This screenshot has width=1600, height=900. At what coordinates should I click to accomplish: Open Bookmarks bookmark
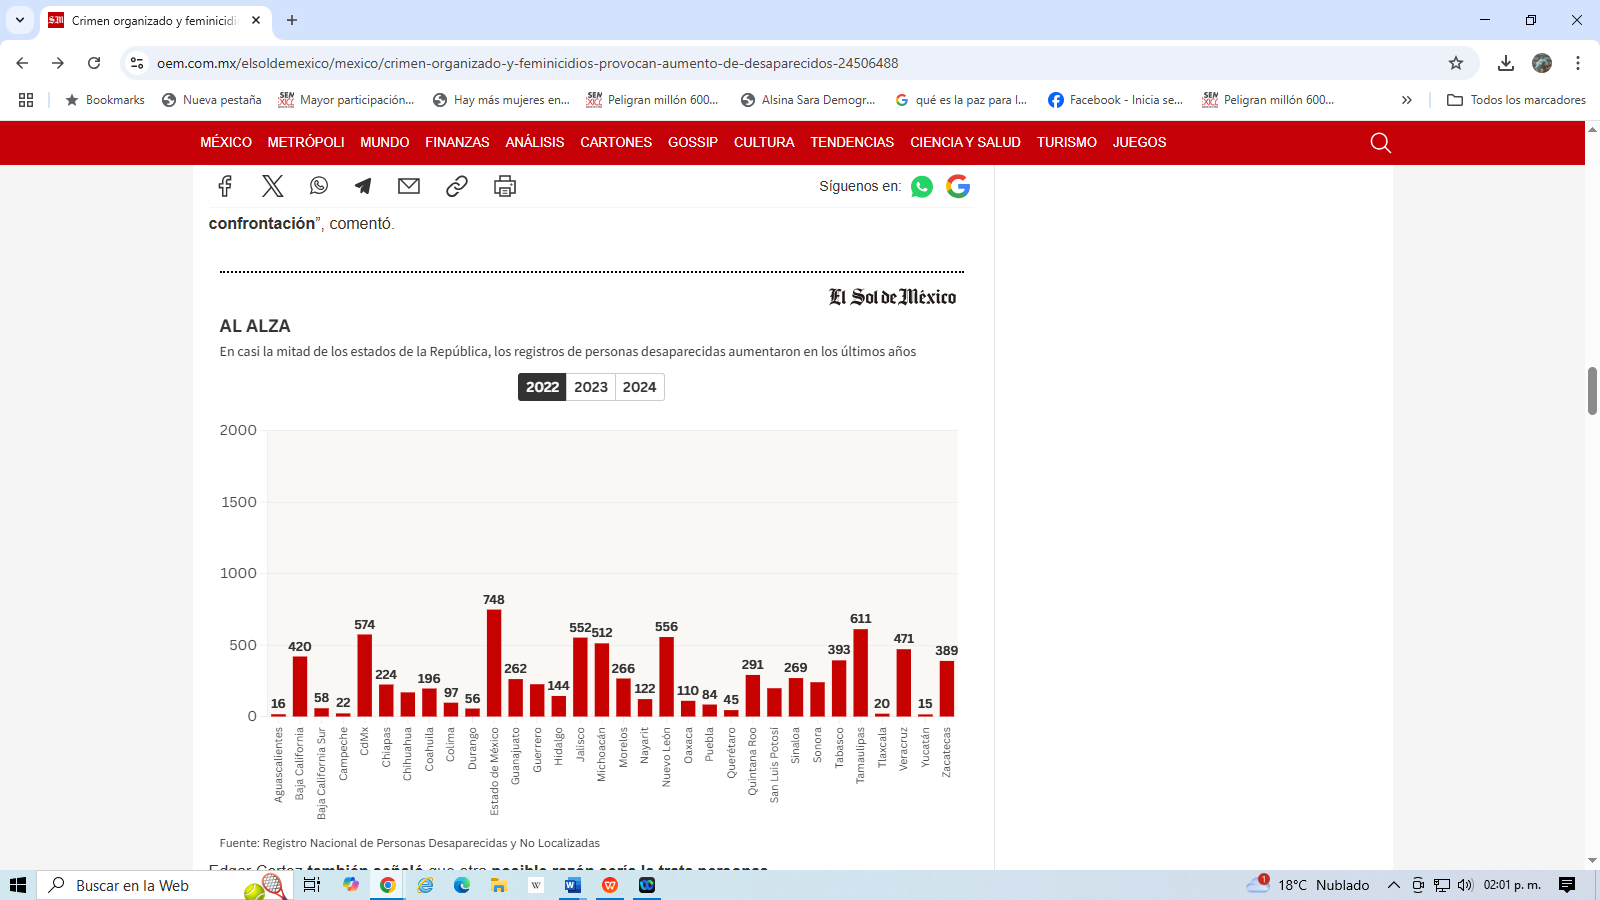click(105, 100)
